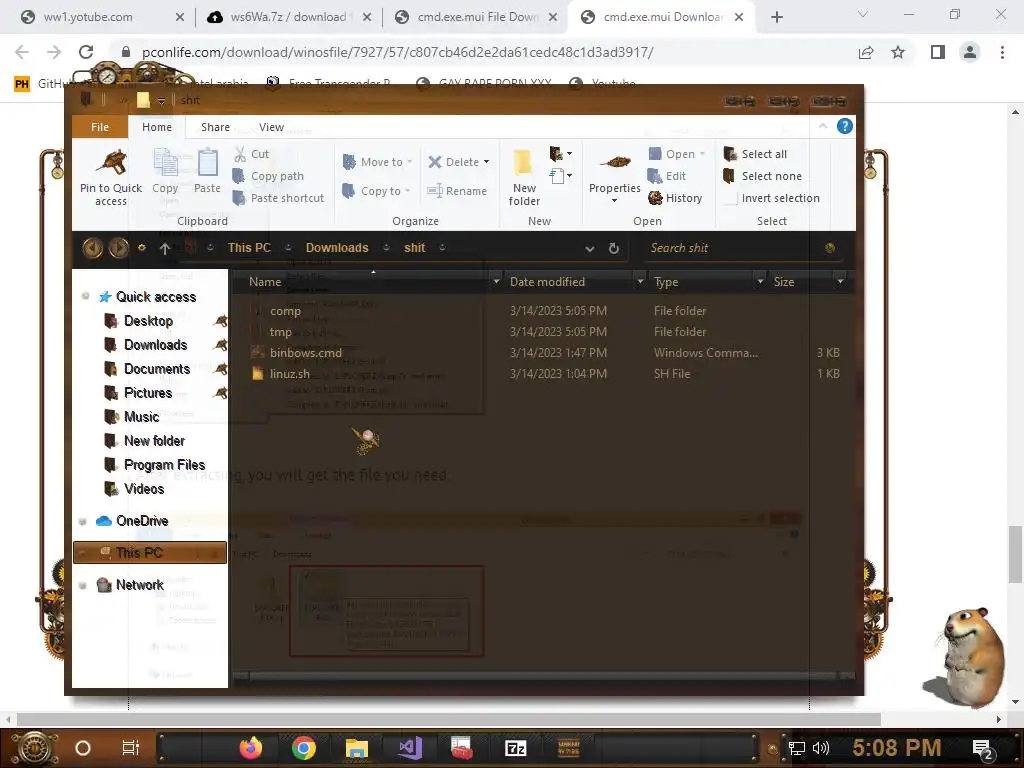The image size is (1024, 768).
Task: Open the Copy to dropdown
Action: click(376, 191)
